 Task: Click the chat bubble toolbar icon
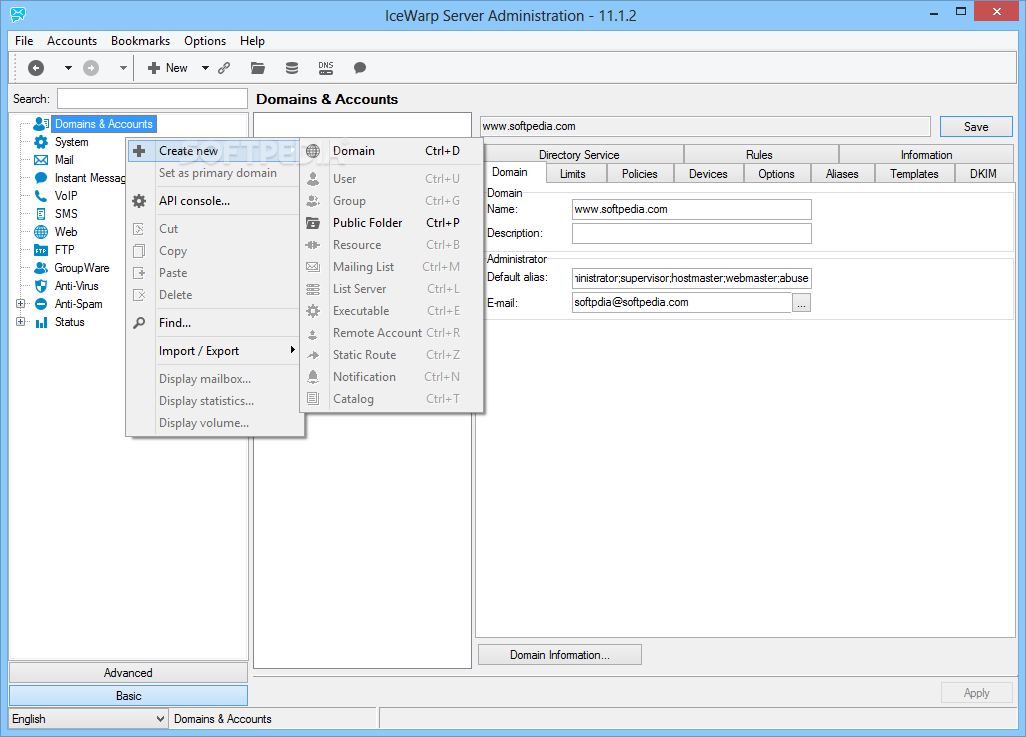(360, 68)
